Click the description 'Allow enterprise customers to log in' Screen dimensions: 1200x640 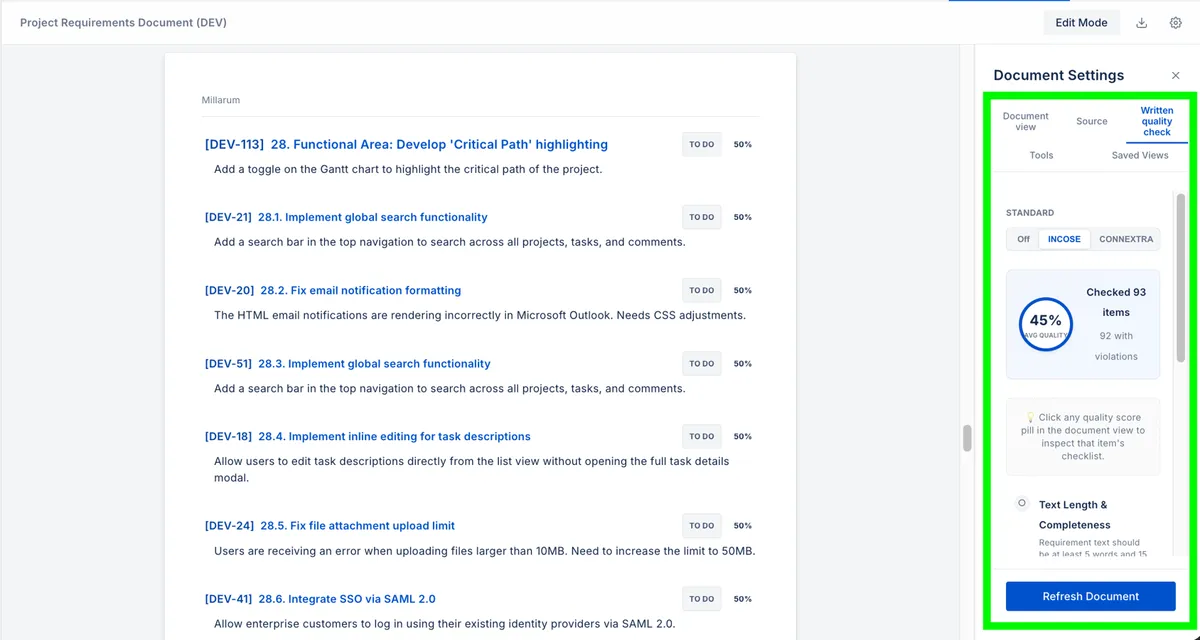click(x=445, y=624)
